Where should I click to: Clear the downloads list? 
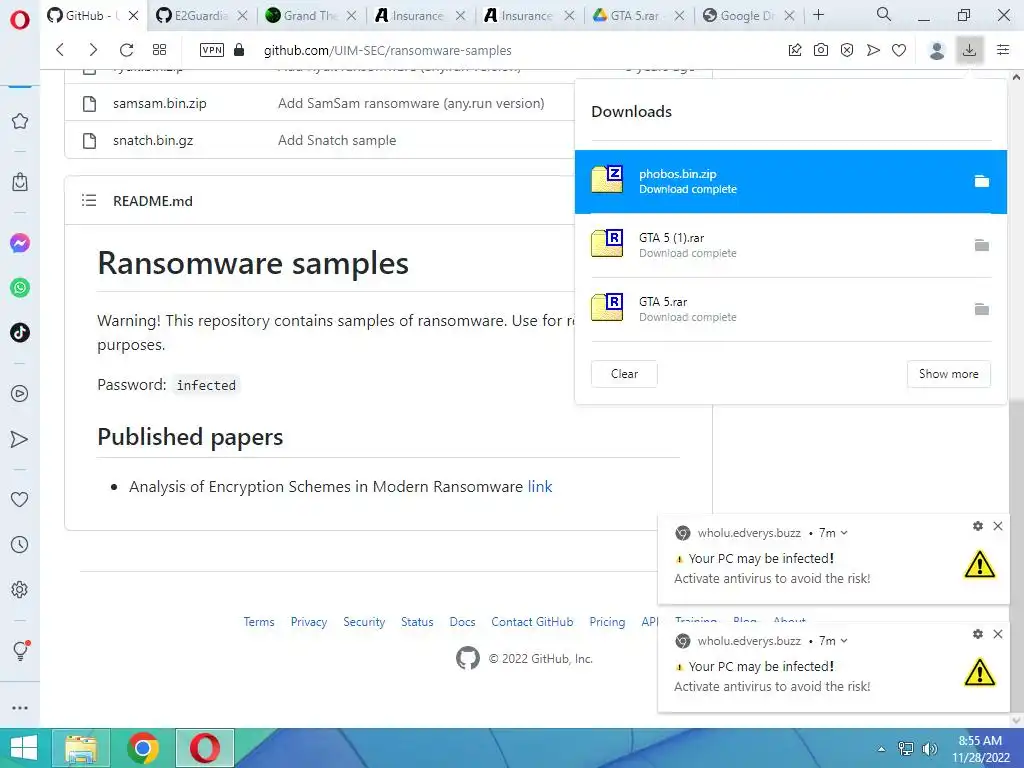coord(624,374)
